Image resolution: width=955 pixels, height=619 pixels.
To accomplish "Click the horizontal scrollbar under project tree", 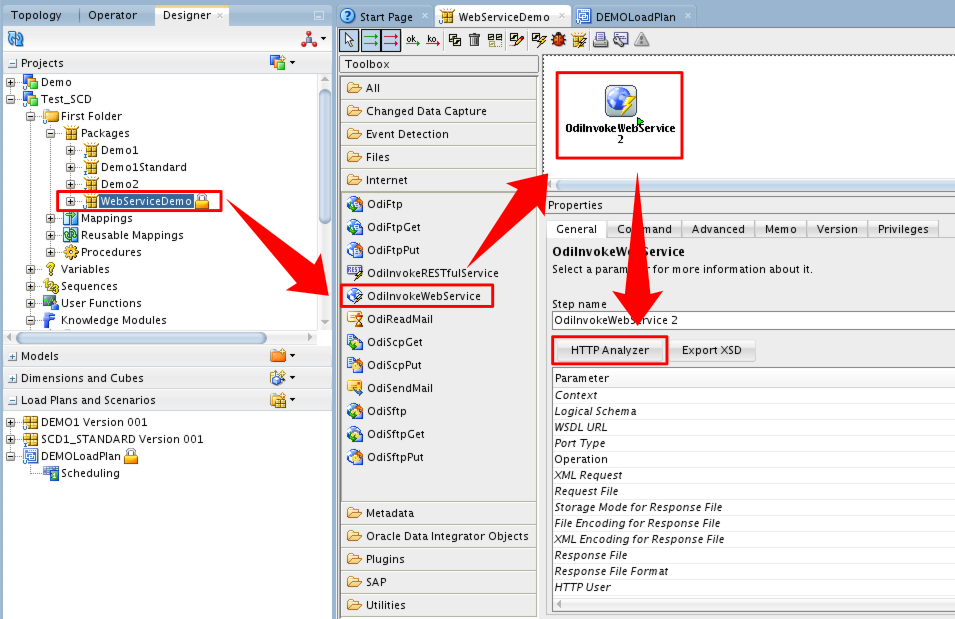I will (x=141, y=338).
